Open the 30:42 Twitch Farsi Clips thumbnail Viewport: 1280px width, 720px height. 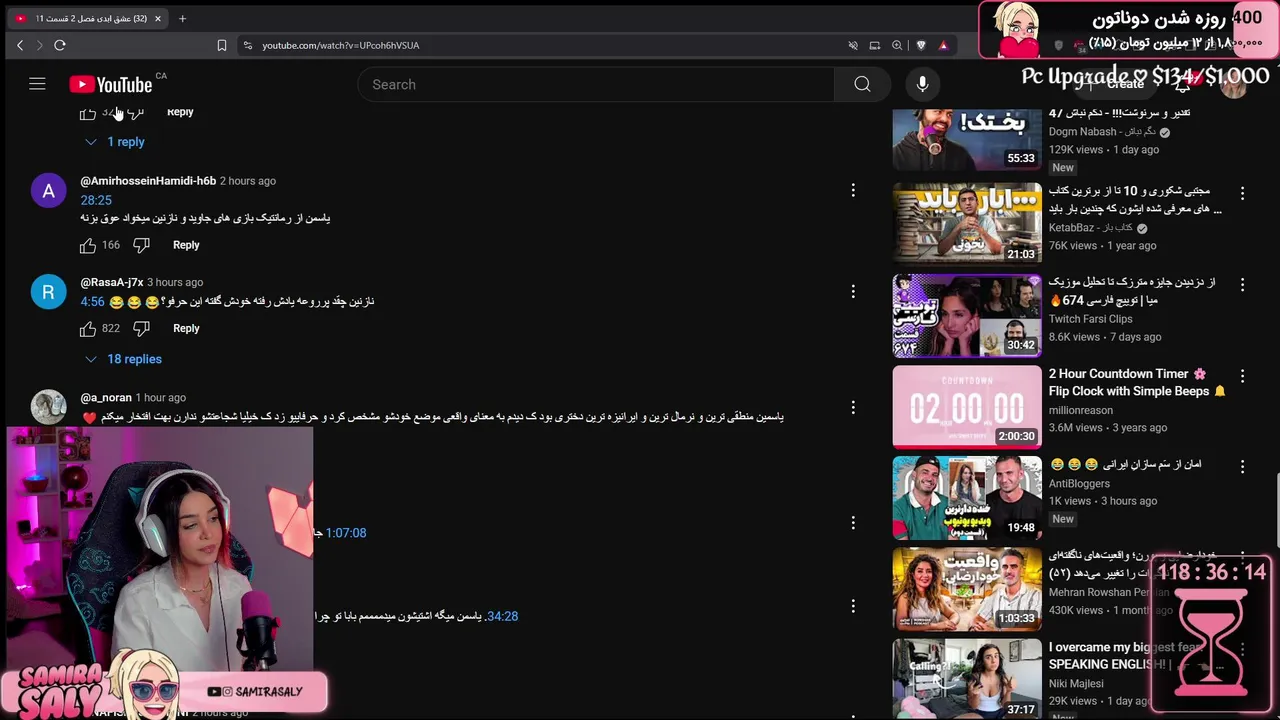click(967, 315)
